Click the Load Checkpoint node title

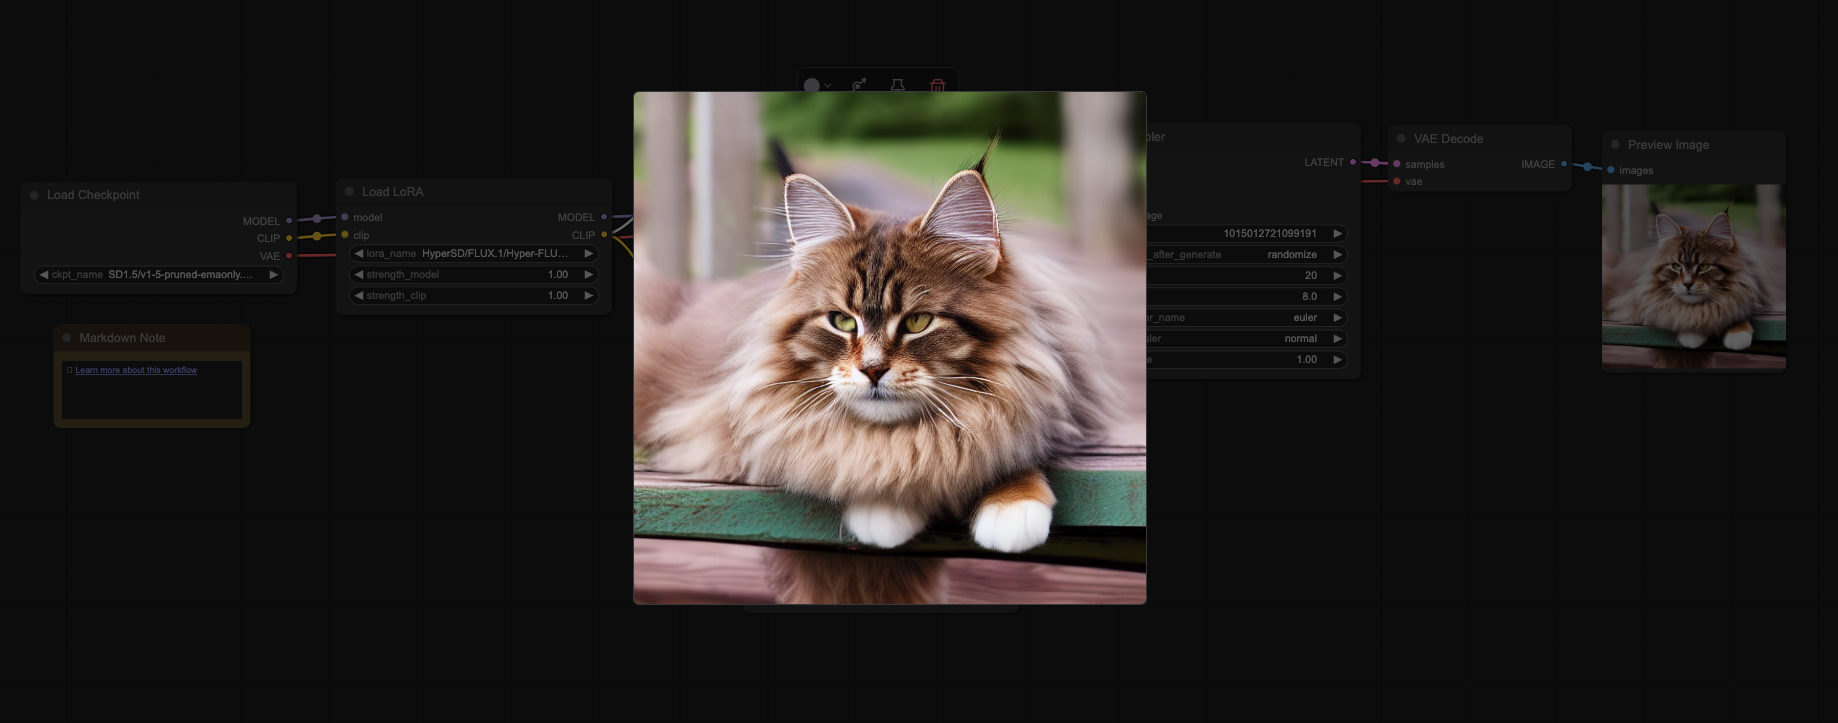click(x=93, y=195)
